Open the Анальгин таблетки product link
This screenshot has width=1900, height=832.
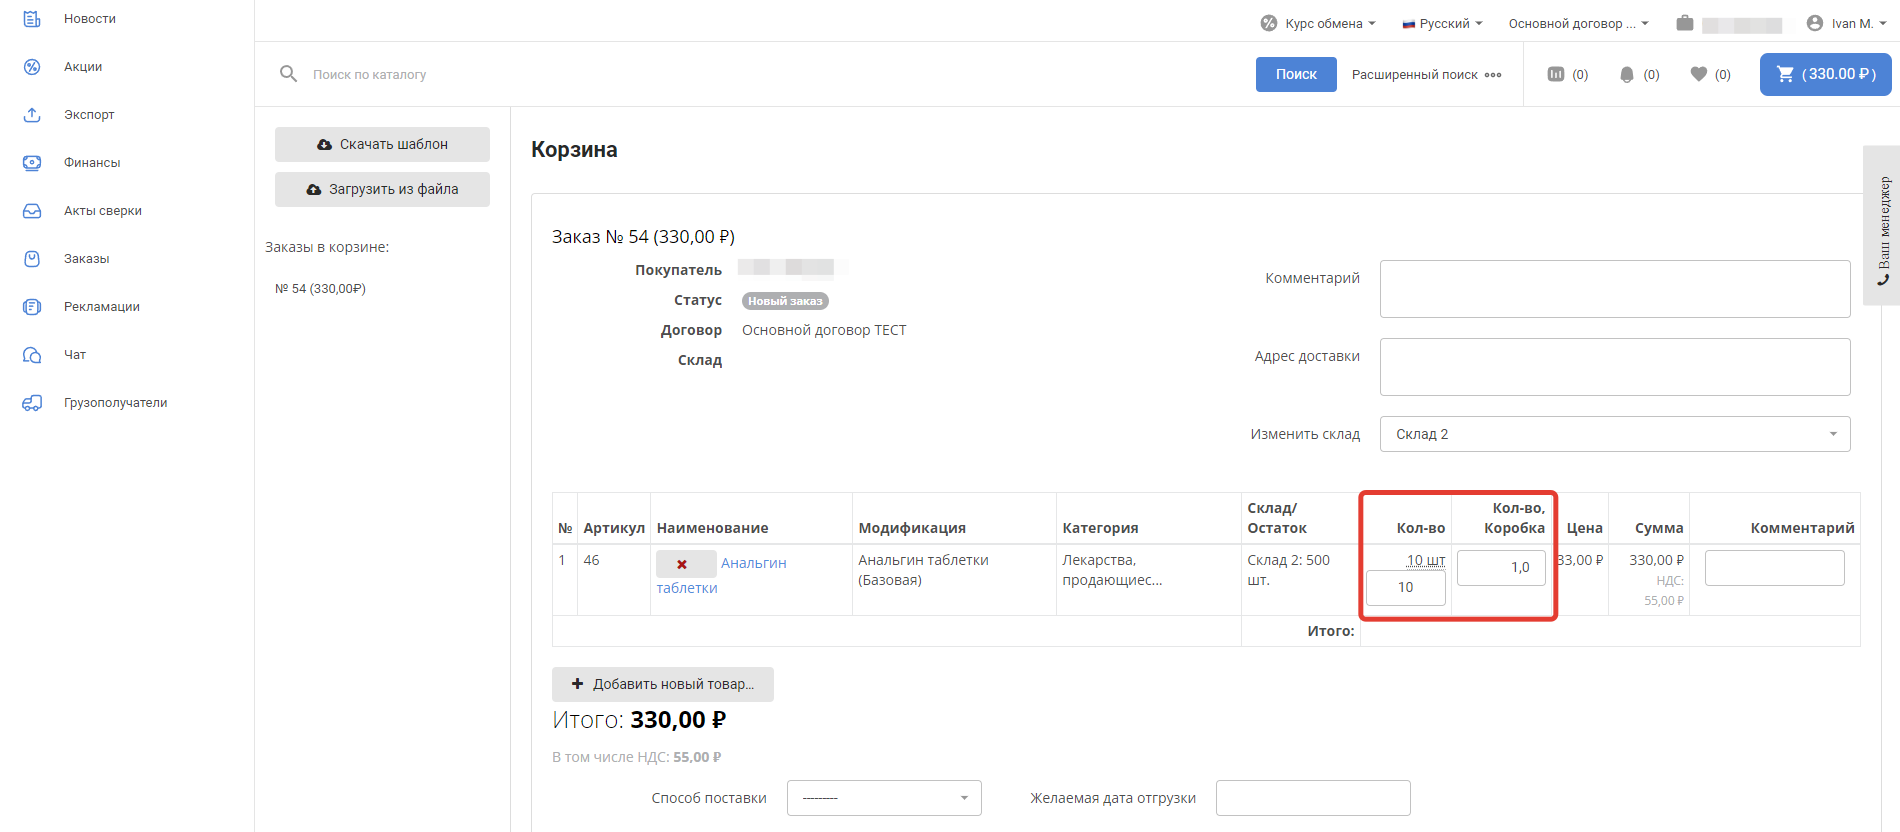(x=753, y=564)
